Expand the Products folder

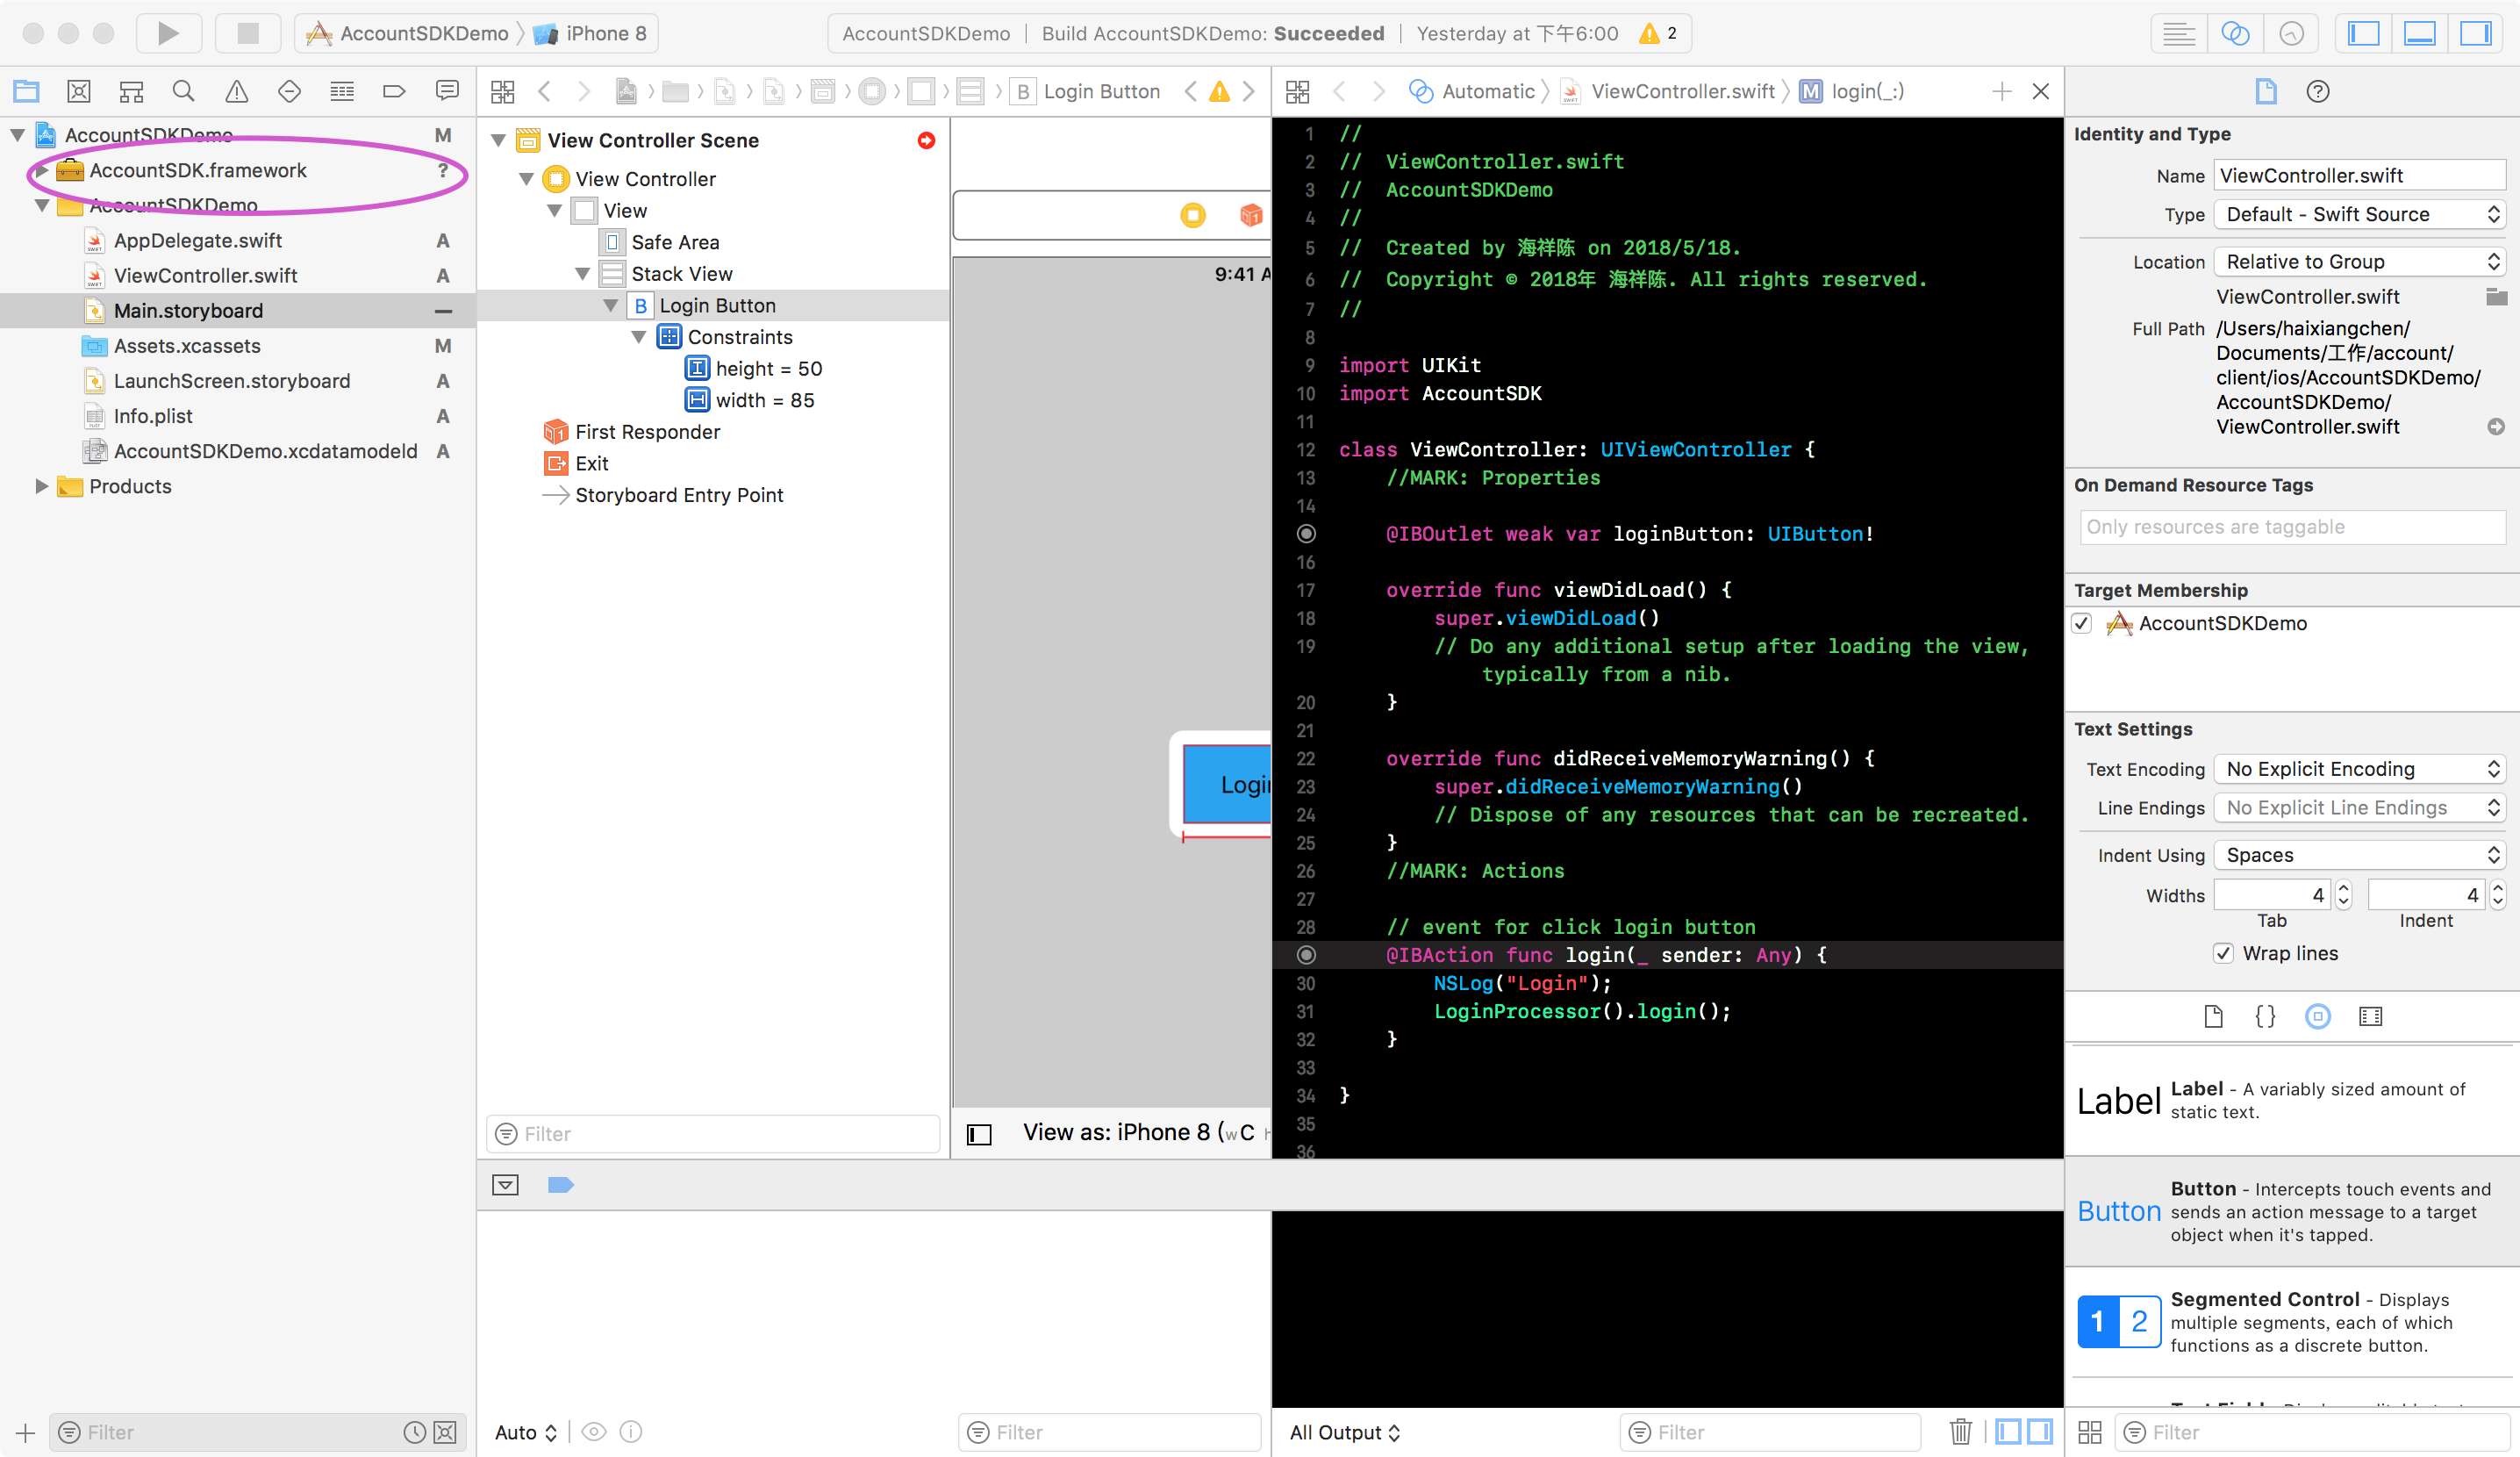[41, 486]
